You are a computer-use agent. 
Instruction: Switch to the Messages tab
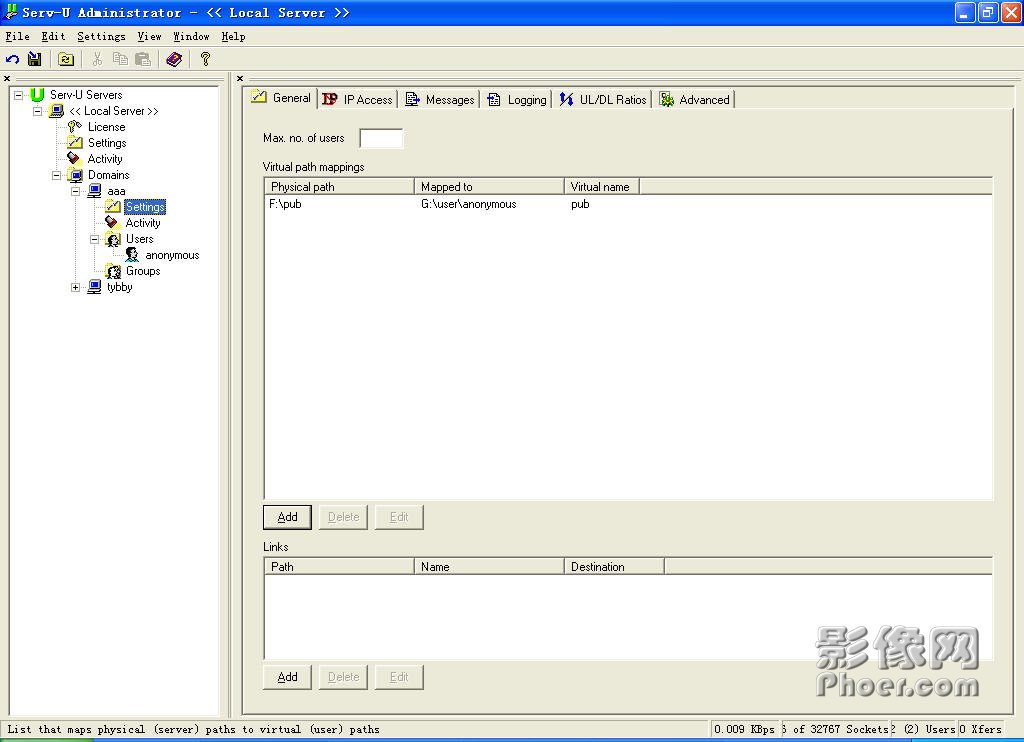pyautogui.click(x=440, y=99)
